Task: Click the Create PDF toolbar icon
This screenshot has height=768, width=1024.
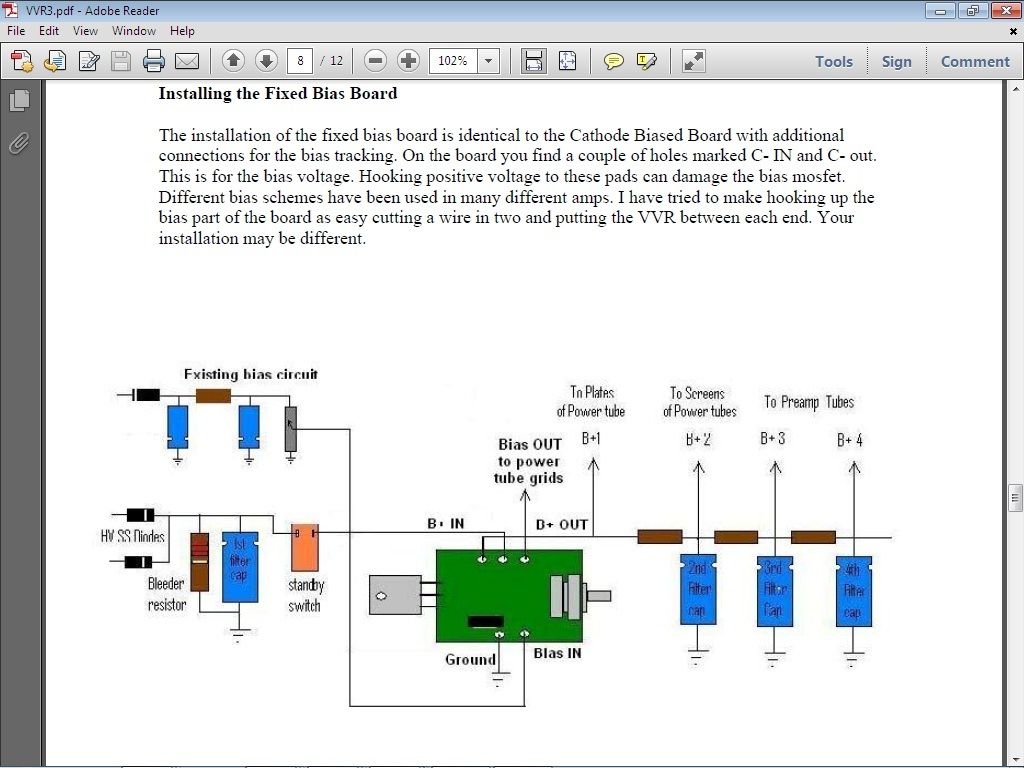Action: (22, 61)
